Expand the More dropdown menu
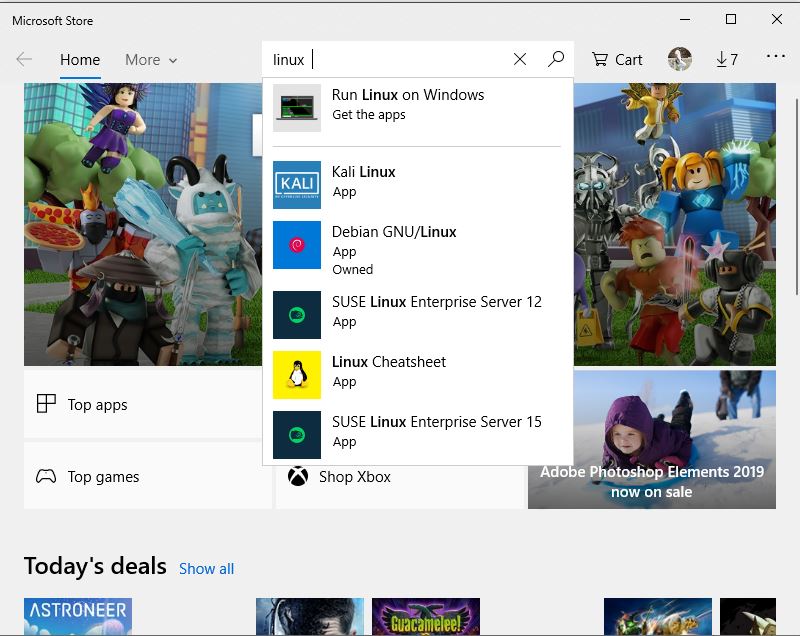The width and height of the screenshot is (800, 636). [151, 60]
